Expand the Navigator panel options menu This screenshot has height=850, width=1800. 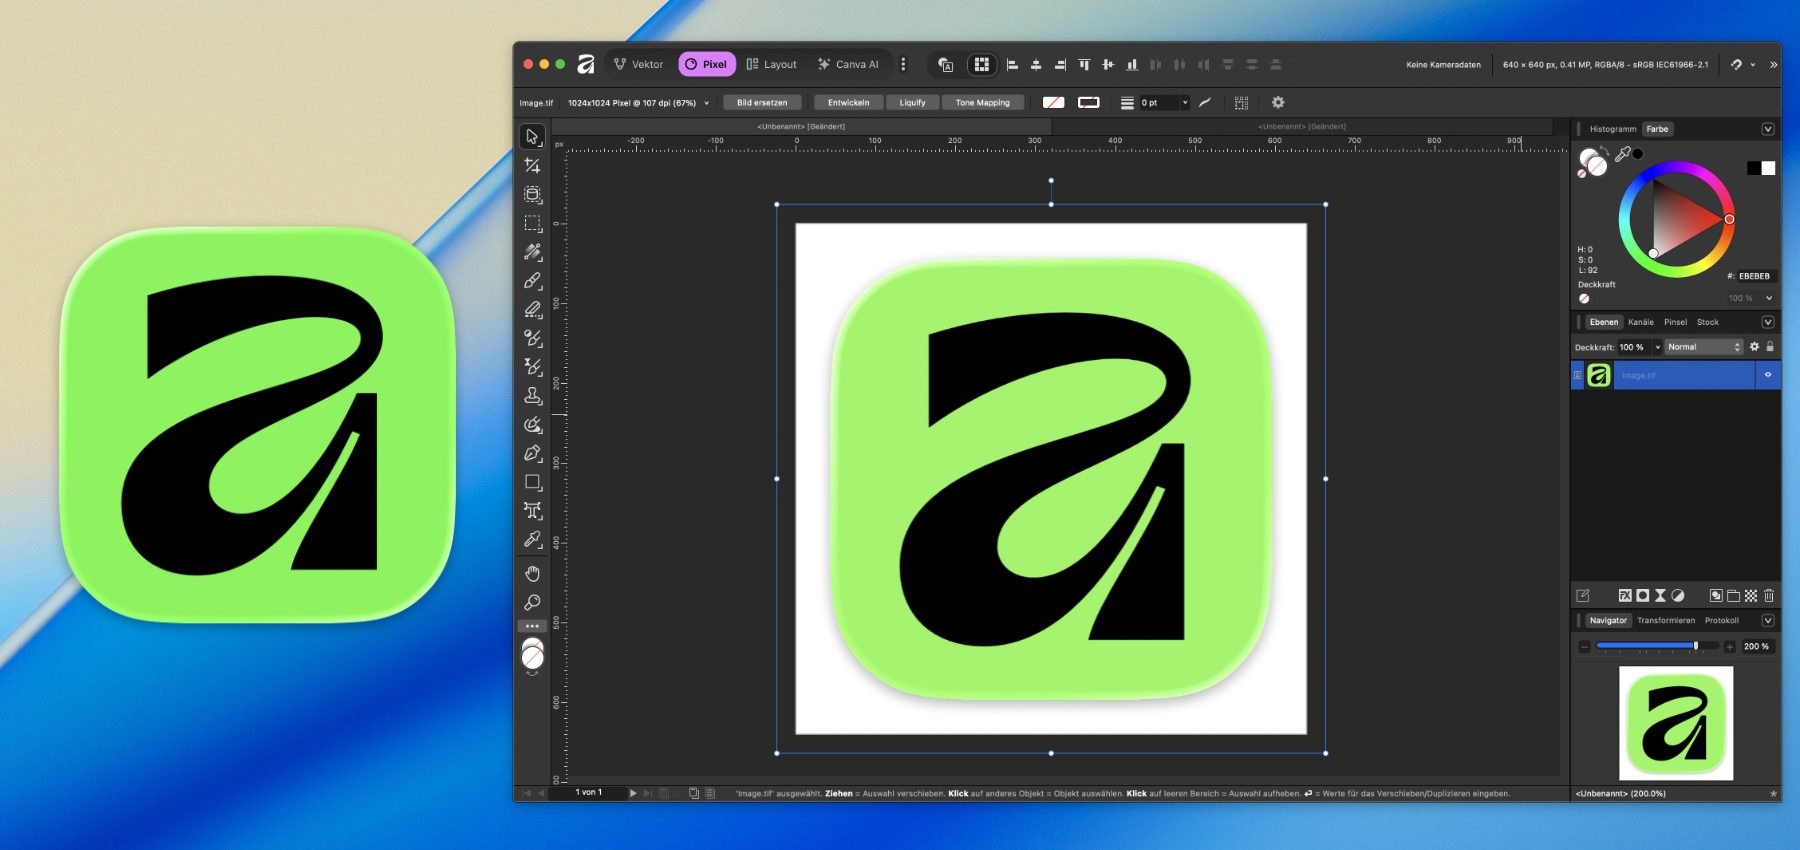point(1767,621)
